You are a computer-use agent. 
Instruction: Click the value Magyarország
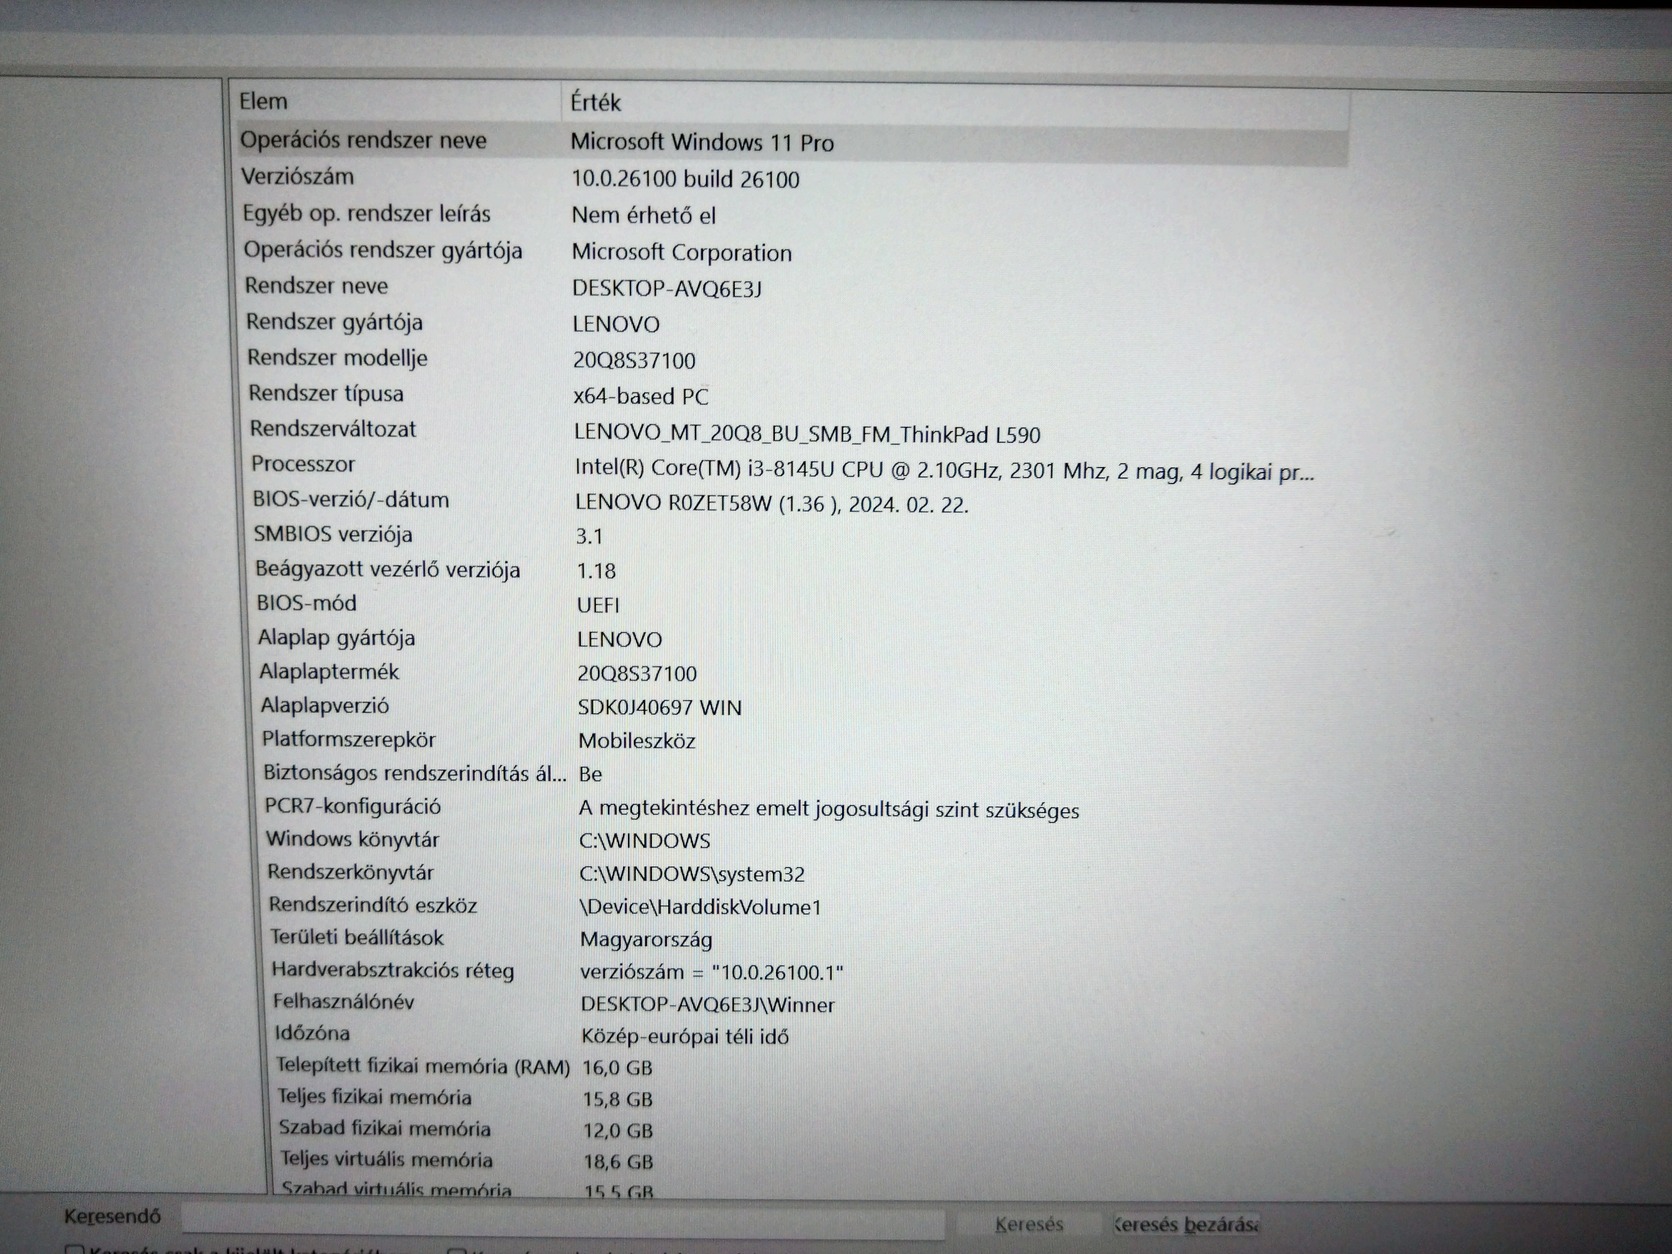pyautogui.click(x=646, y=940)
